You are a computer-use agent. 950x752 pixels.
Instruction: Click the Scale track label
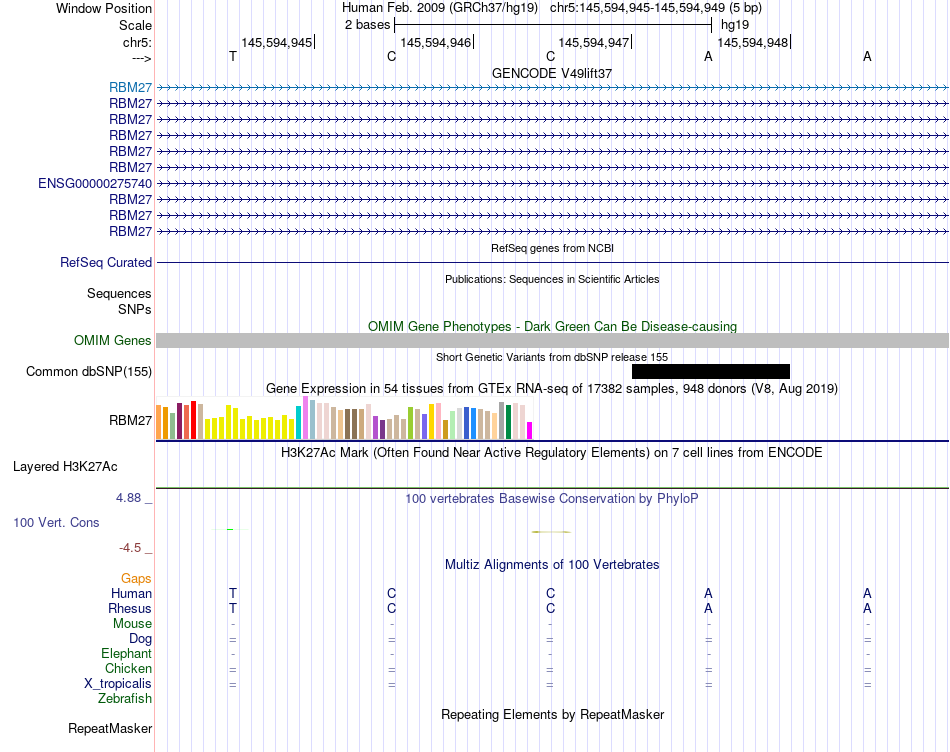point(135,25)
